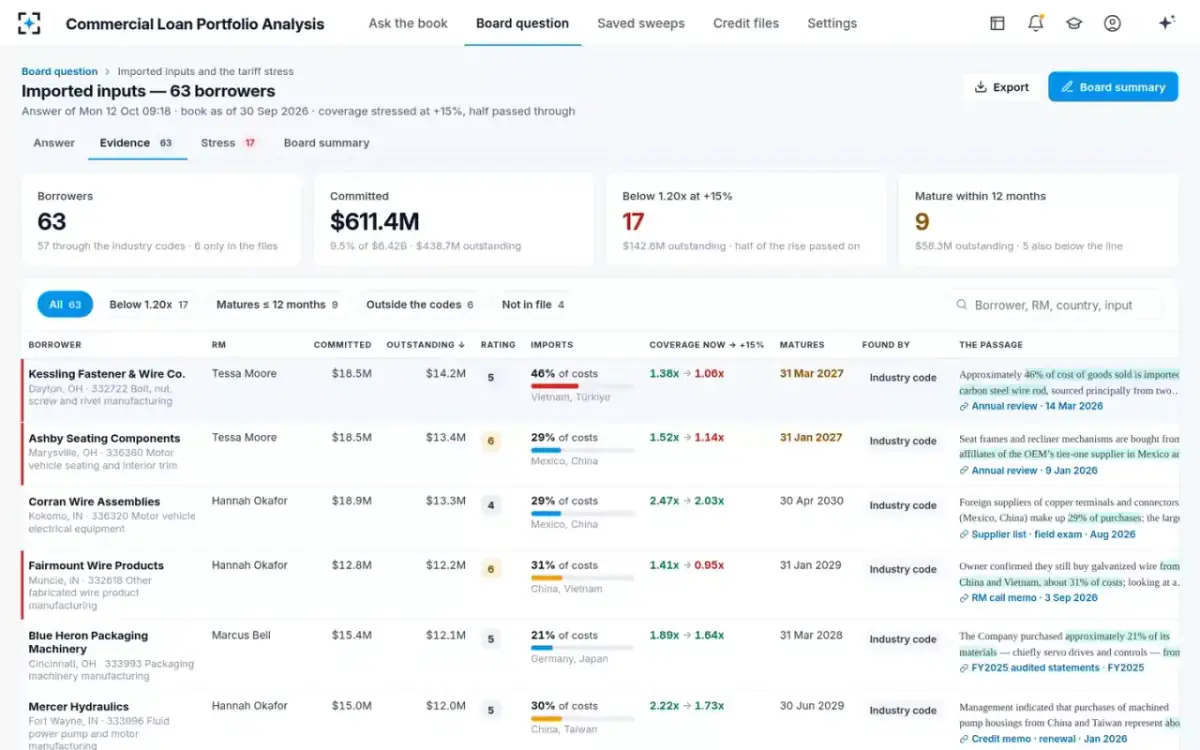
Task: Click link icon beside RM call memo
Action: [964, 598]
